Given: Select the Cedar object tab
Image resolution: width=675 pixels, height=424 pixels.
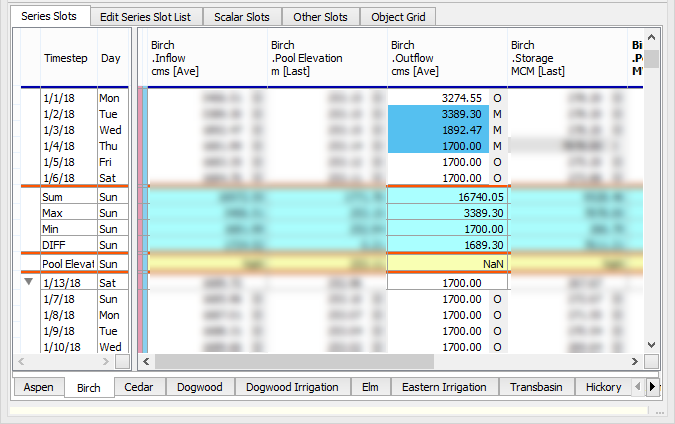Looking at the screenshot, I should point(139,387).
